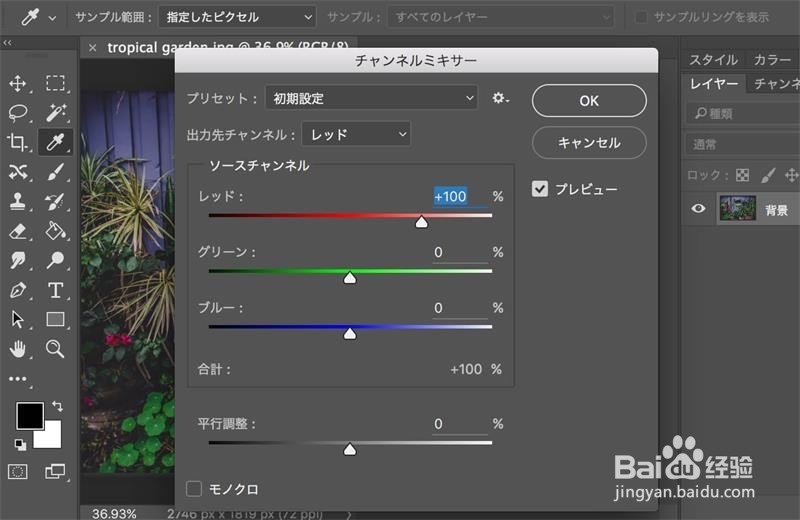The height and width of the screenshot is (520, 800).
Task: Confirm with the OK button
Action: pos(589,101)
